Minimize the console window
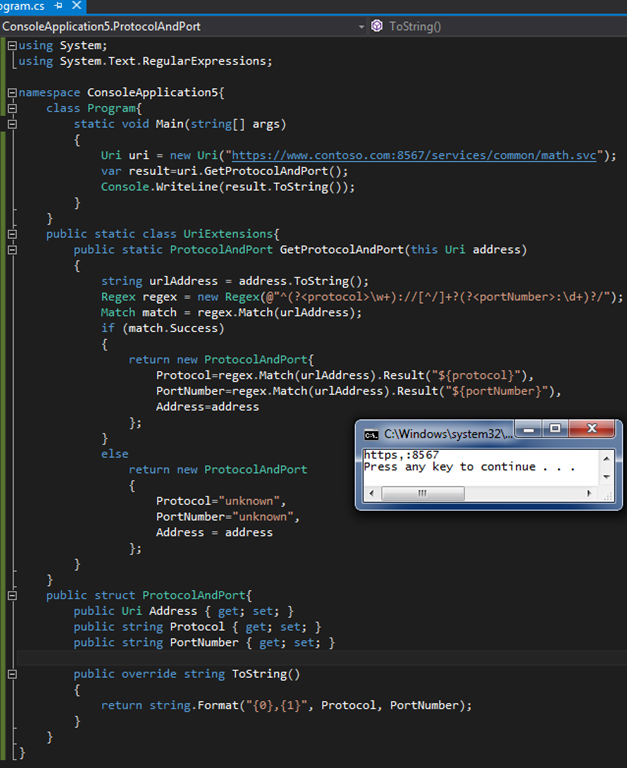This screenshot has height=768, width=627. point(528,429)
